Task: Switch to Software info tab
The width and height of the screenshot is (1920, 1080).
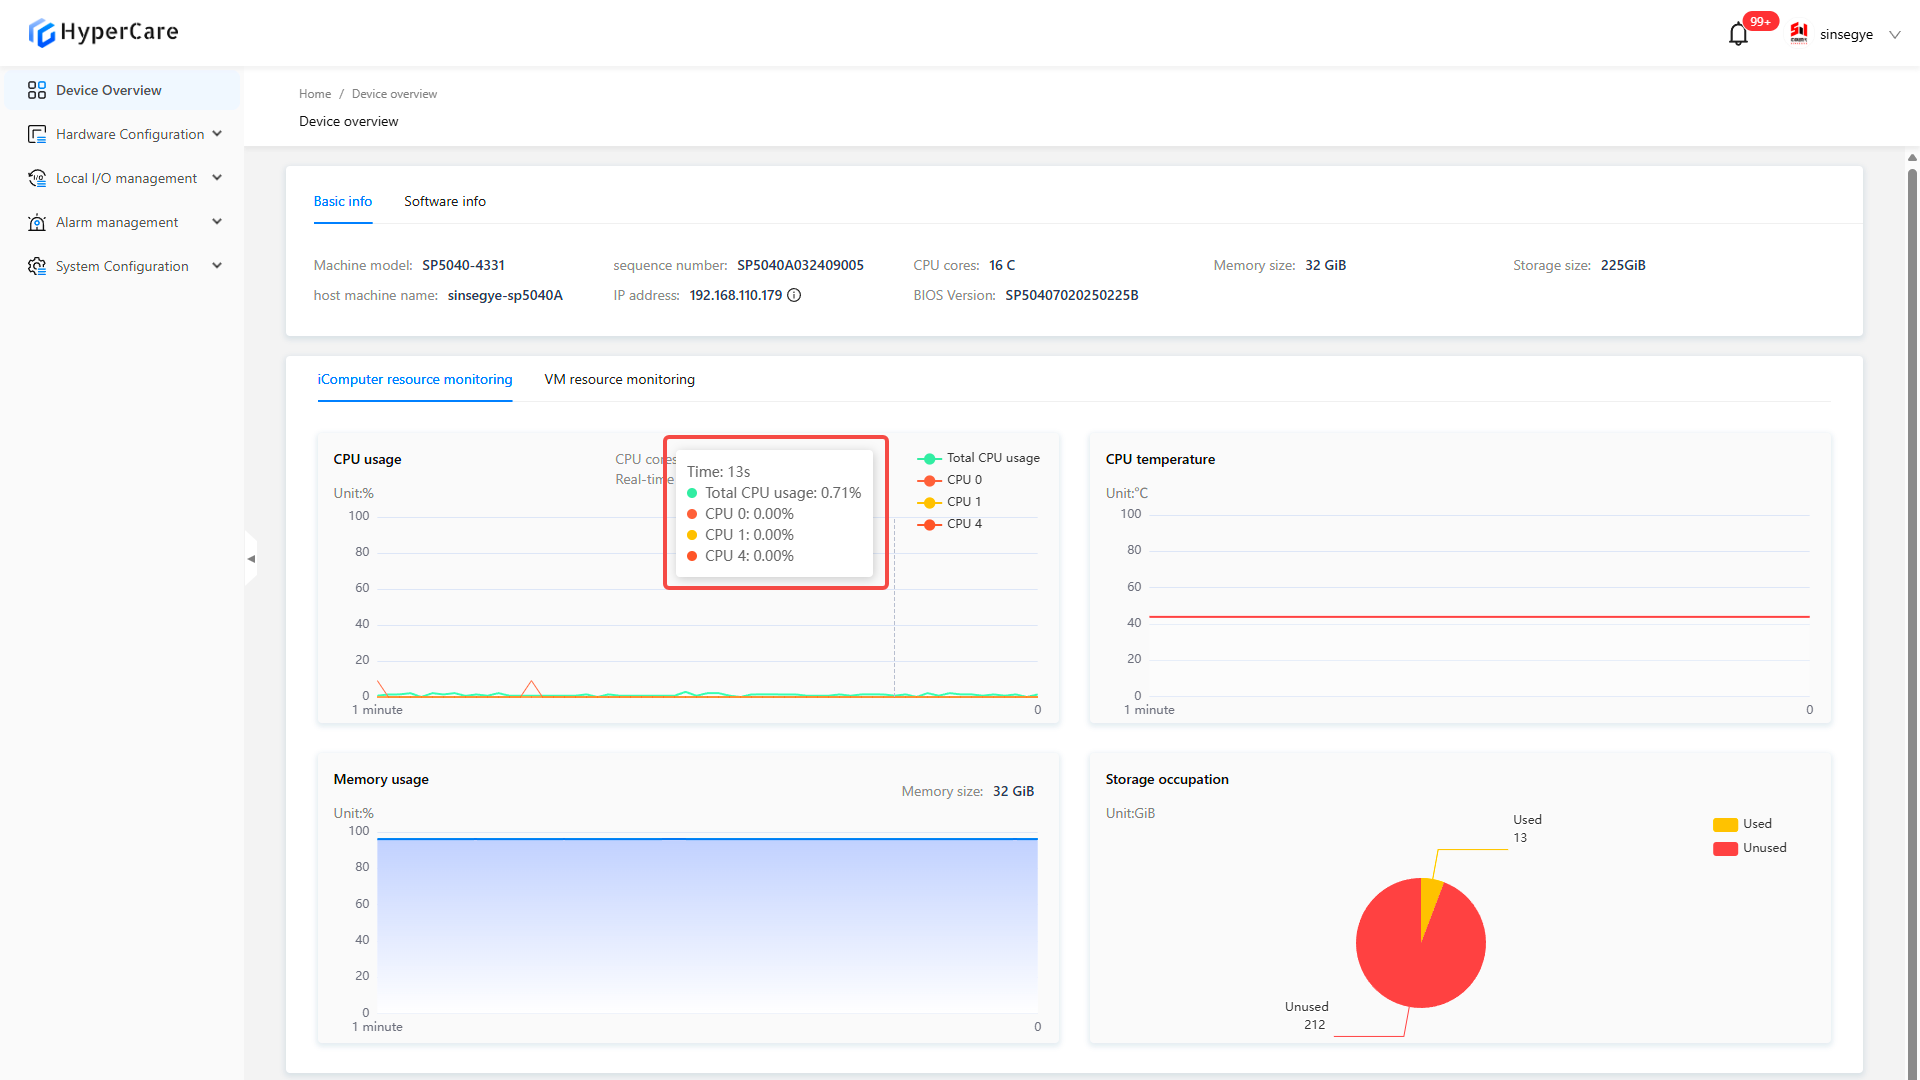Action: [445, 201]
